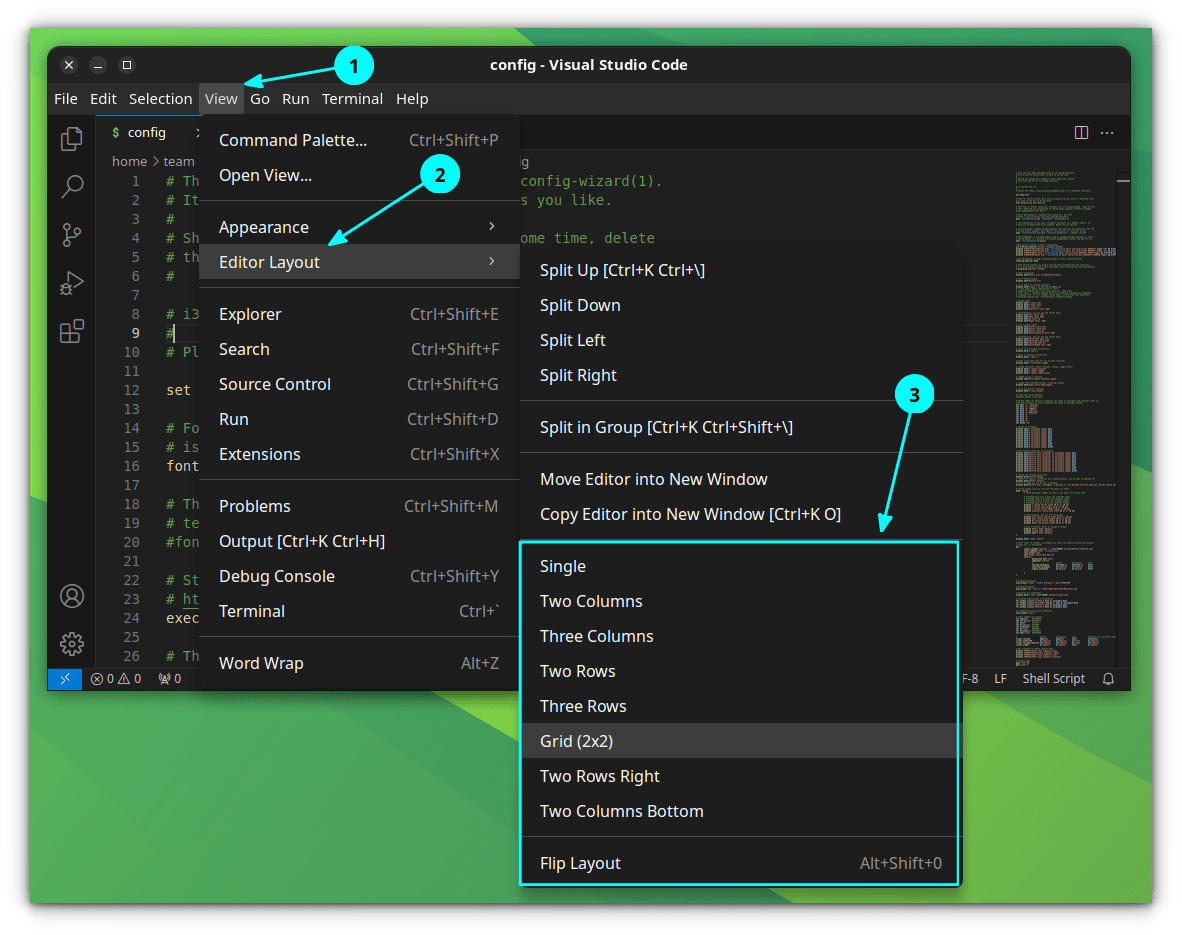Open the Run menu in menu bar
This screenshot has width=1182, height=935.
296,99
